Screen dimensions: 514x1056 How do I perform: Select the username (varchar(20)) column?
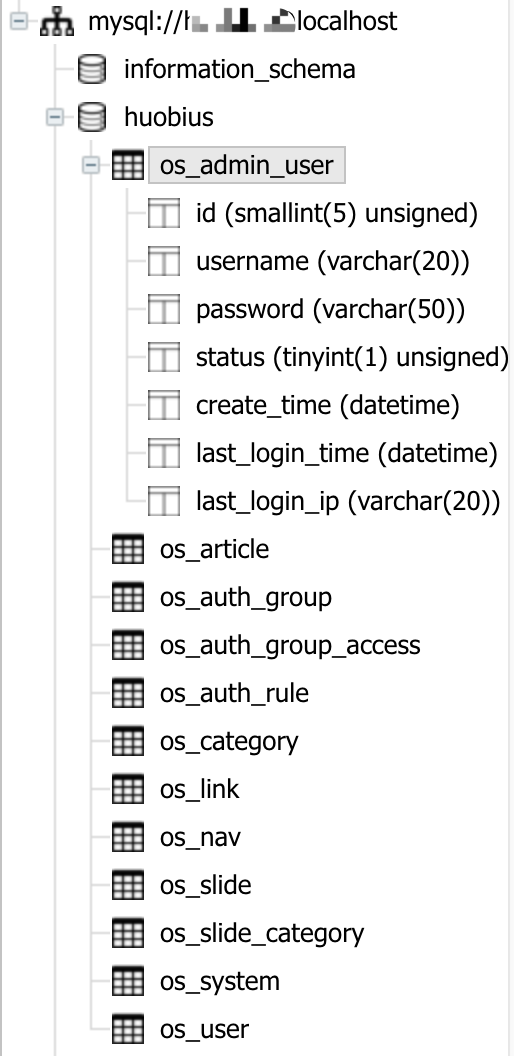point(333,261)
